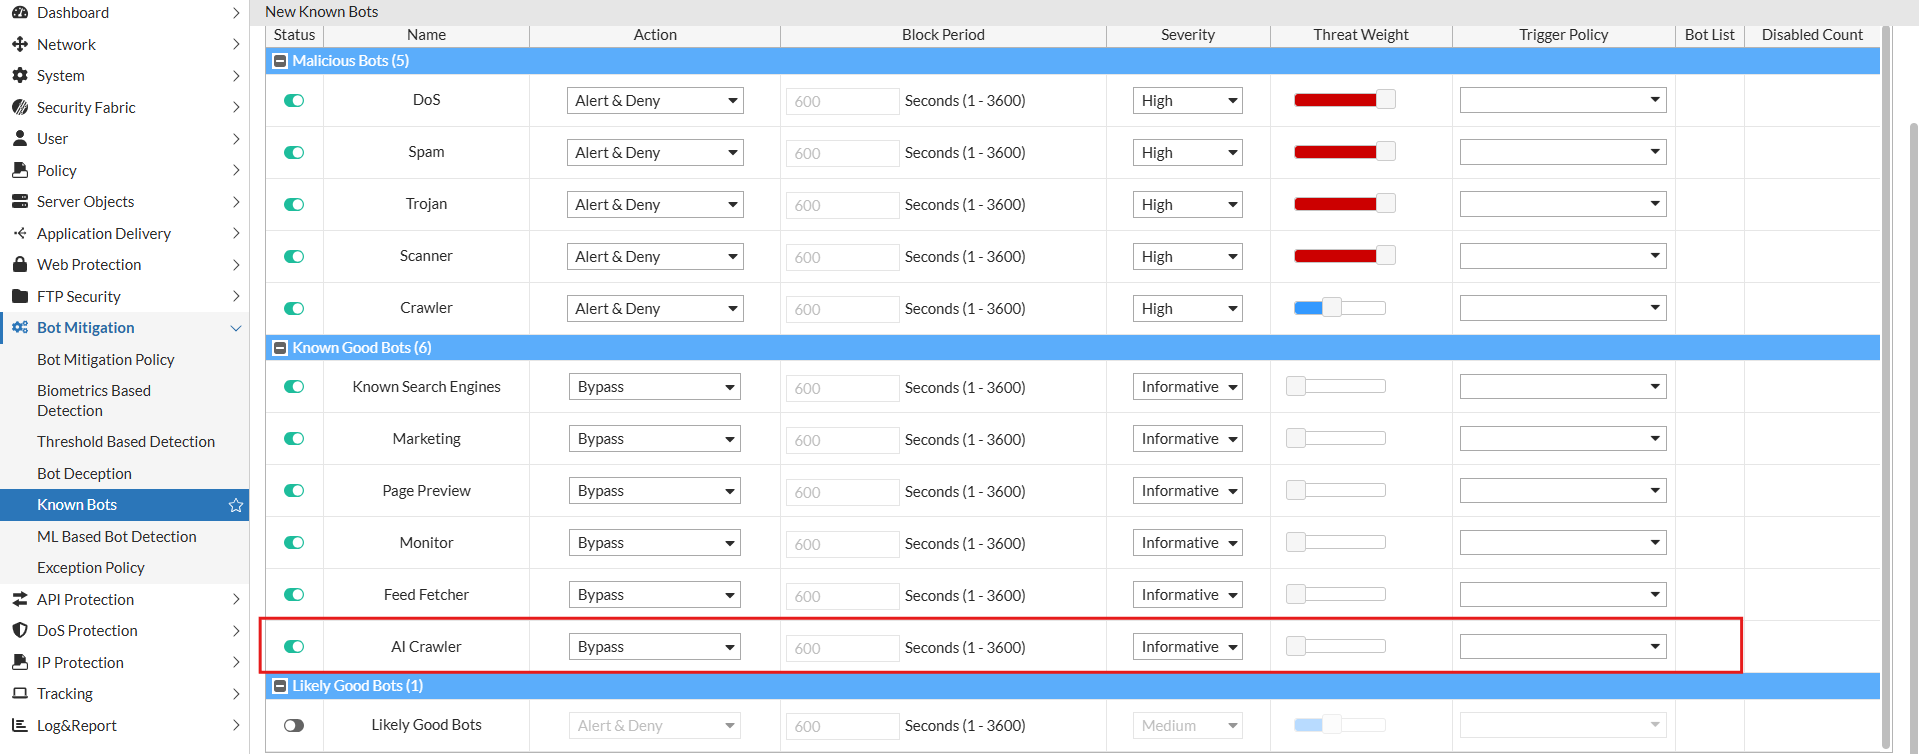1919x754 pixels.
Task: Click the User person icon
Action: (x=20, y=138)
